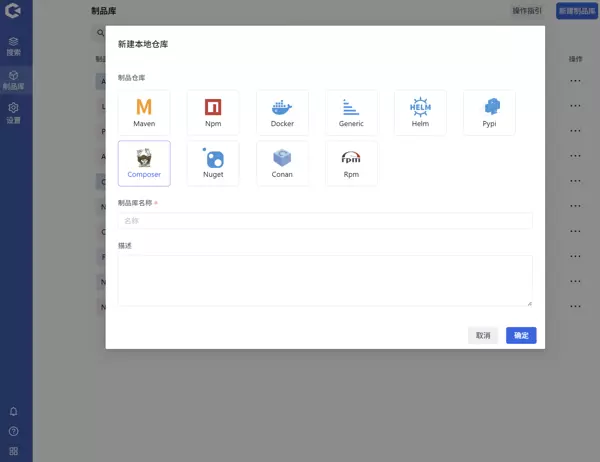Select the Docker repository type
This screenshot has width=600, height=462.
pyautogui.click(x=282, y=112)
